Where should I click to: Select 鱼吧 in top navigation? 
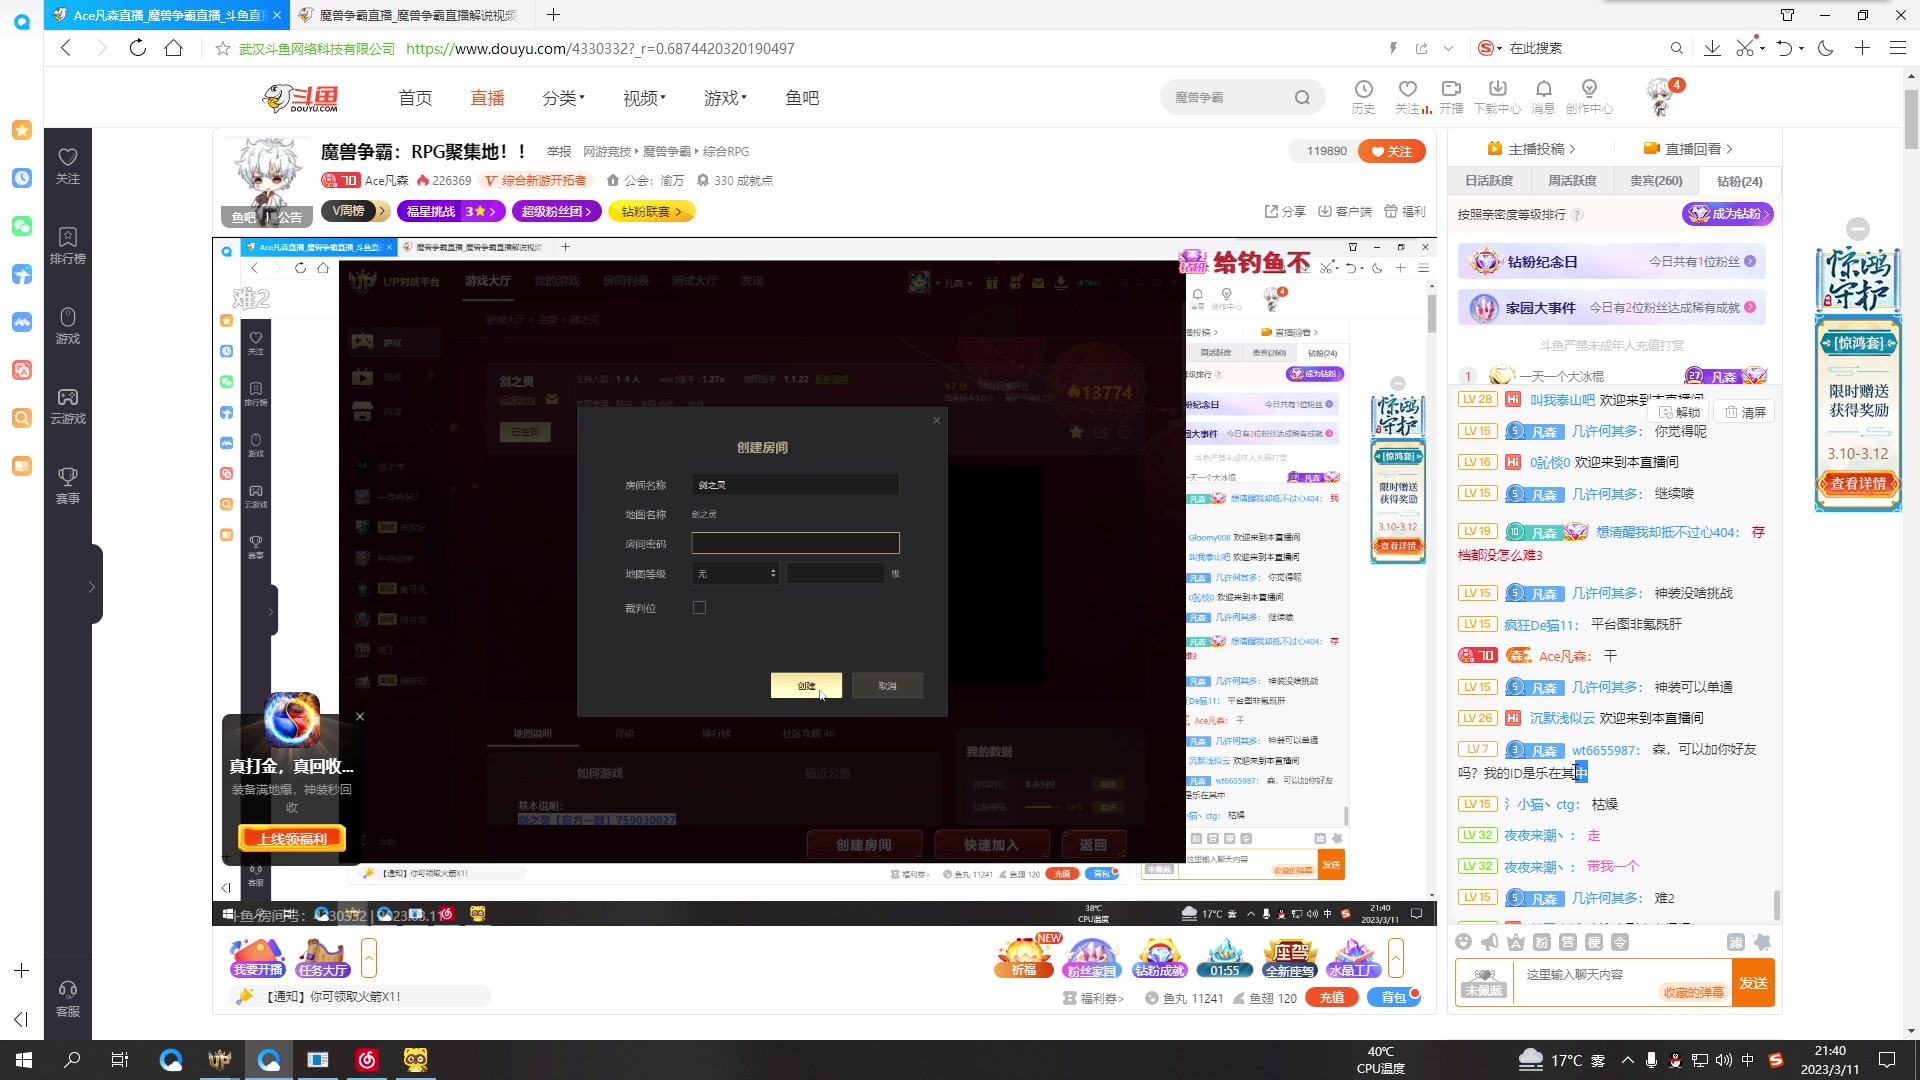(802, 97)
